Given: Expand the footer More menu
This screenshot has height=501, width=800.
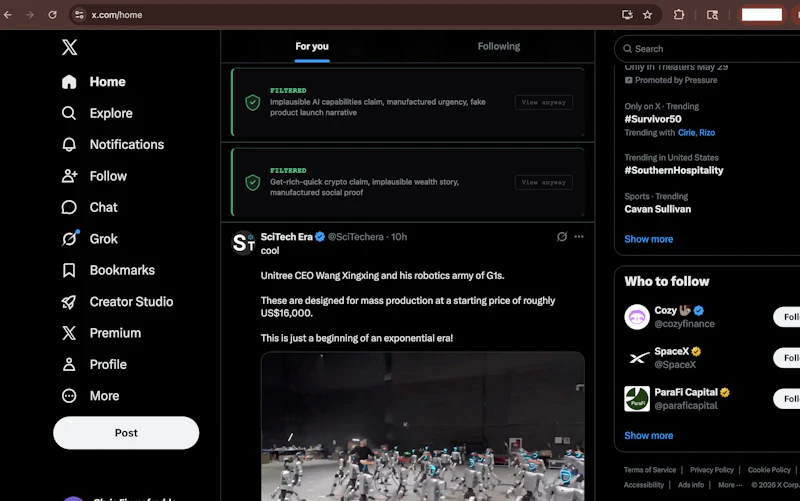Looking at the screenshot, I should 730,485.
